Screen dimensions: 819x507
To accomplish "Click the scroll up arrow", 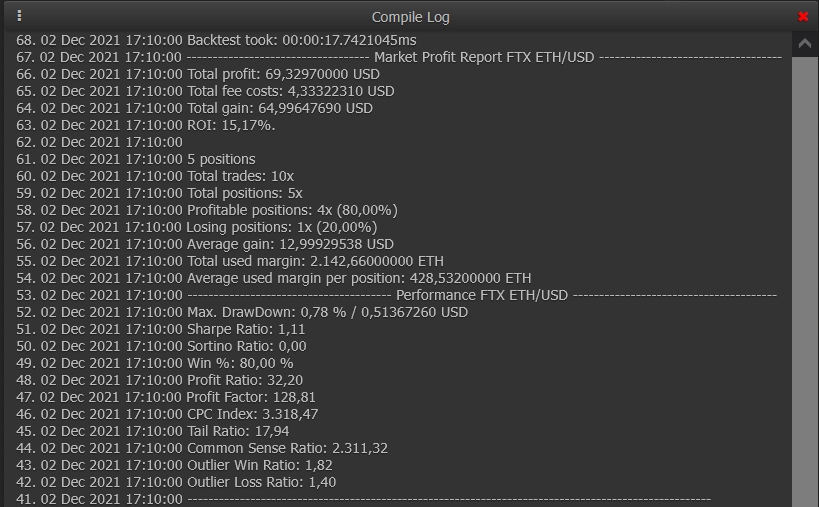I will [x=804, y=44].
